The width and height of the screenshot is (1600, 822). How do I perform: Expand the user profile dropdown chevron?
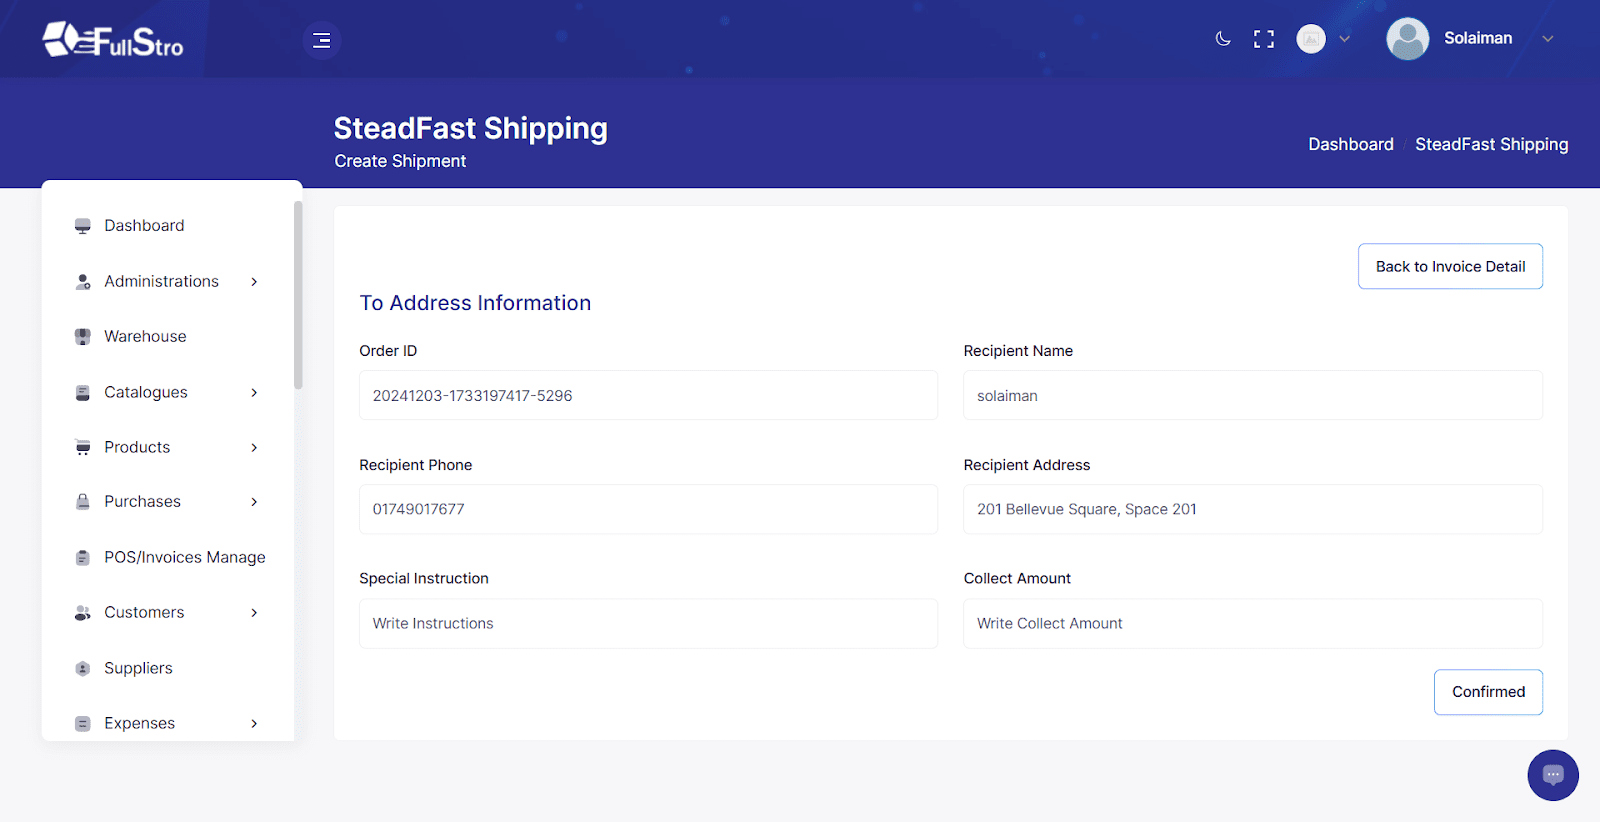point(1548,39)
